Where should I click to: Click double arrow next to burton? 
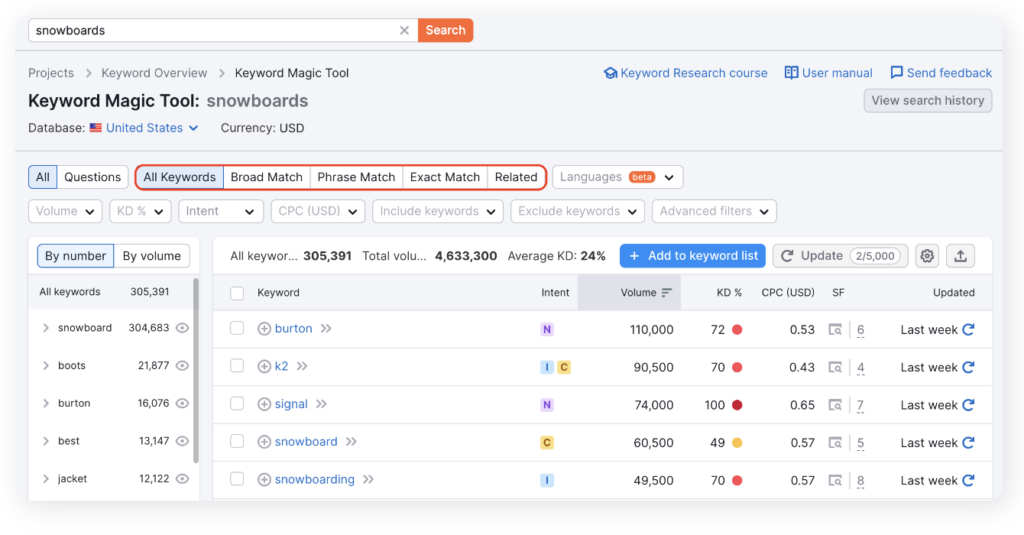coord(326,329)
